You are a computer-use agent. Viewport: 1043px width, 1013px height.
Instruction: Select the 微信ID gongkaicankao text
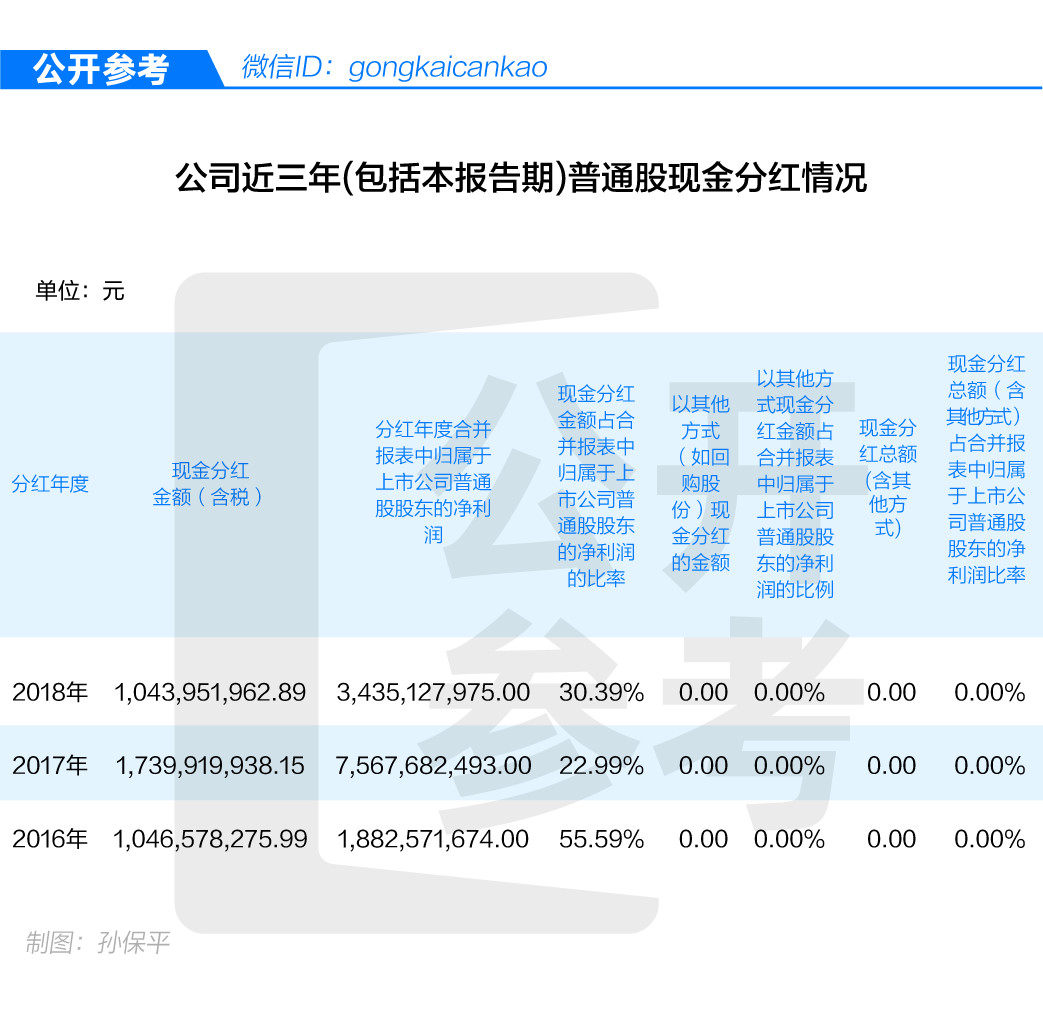(394, 67)
